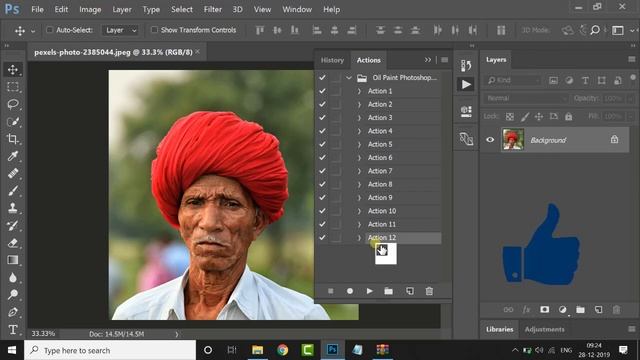640x360 pixels.
Task: Collapse Oil Paint Photoshop action set
Action: point(349,78)
